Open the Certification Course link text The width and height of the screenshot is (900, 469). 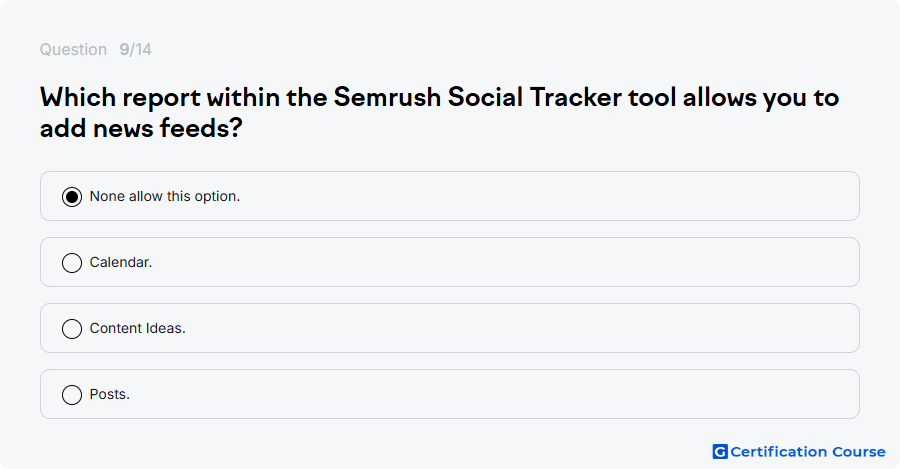click(808, 452)
